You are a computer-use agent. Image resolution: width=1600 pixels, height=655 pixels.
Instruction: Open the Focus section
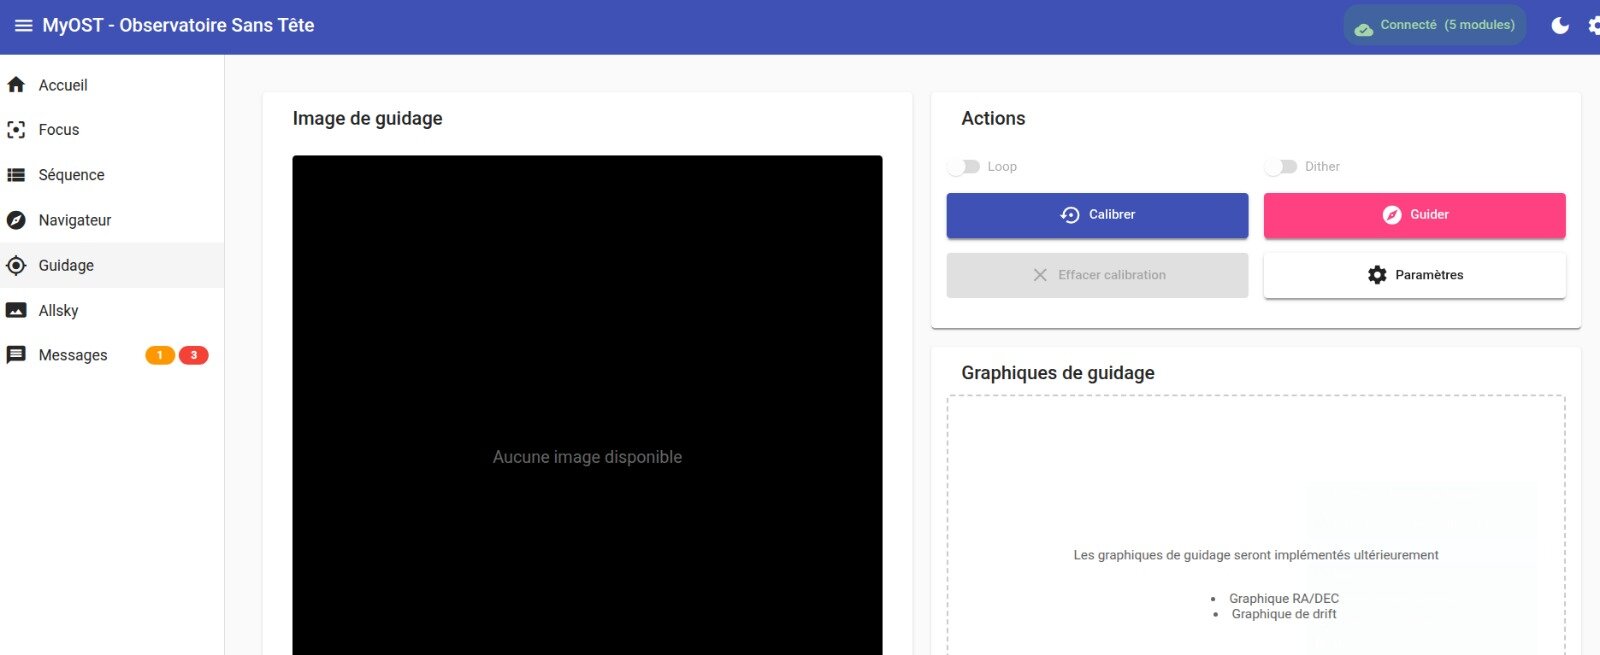(112, 130)
